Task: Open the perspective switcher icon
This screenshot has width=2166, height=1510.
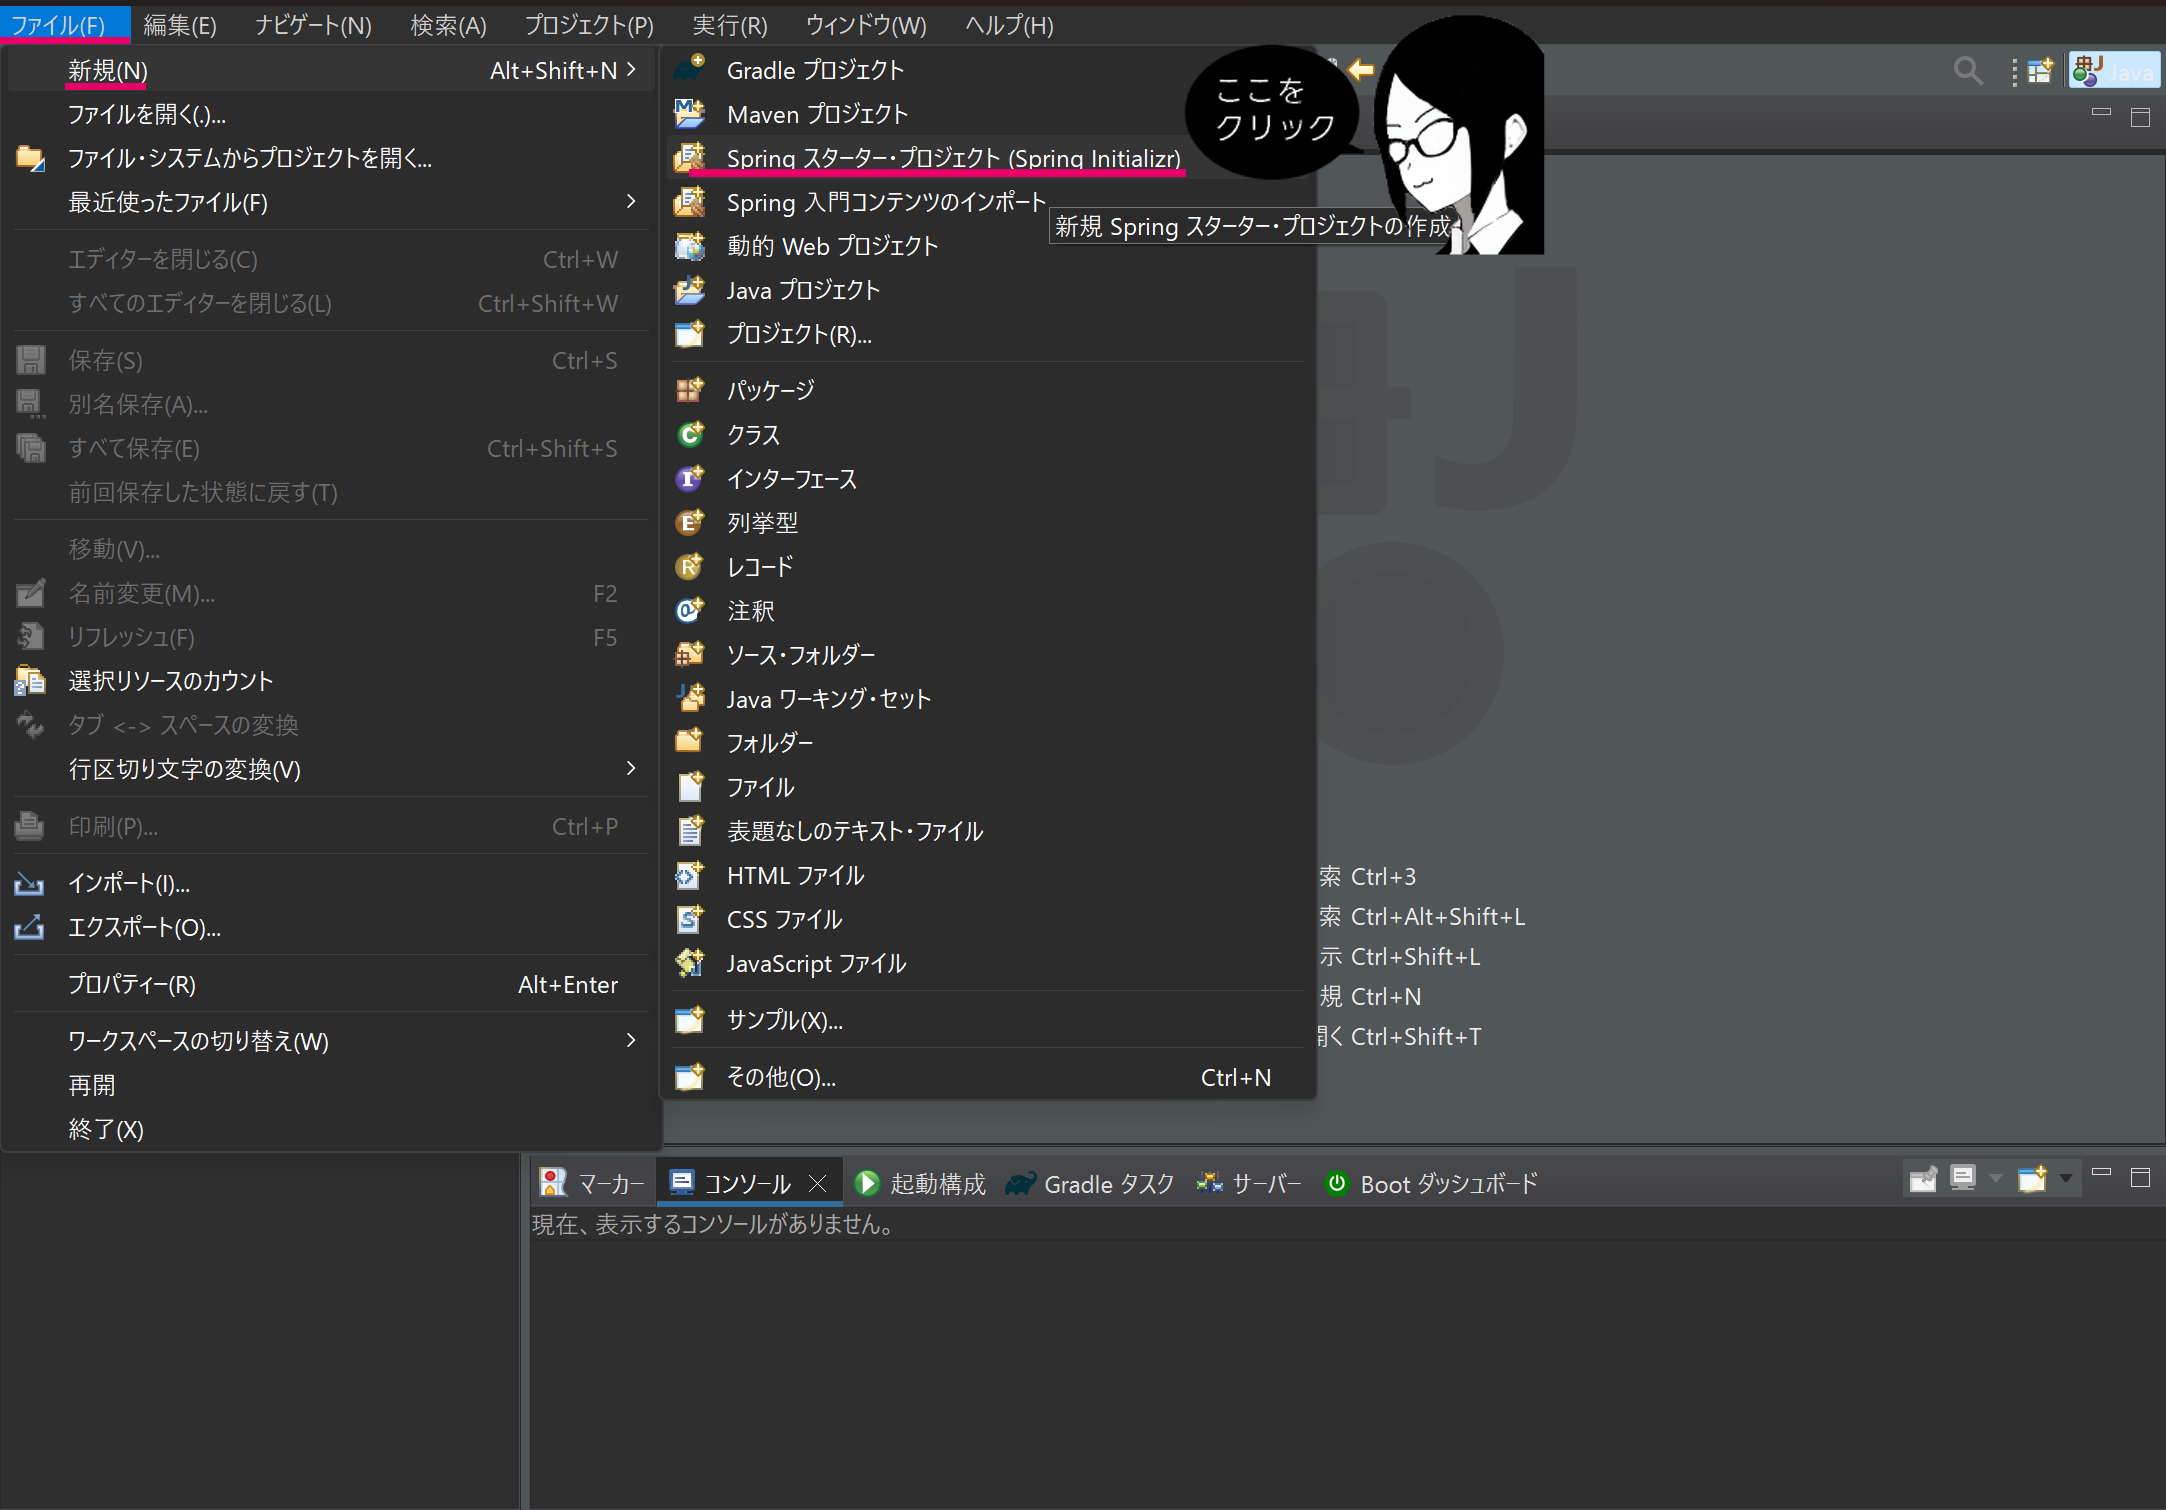Action: tap(2039, 71)
